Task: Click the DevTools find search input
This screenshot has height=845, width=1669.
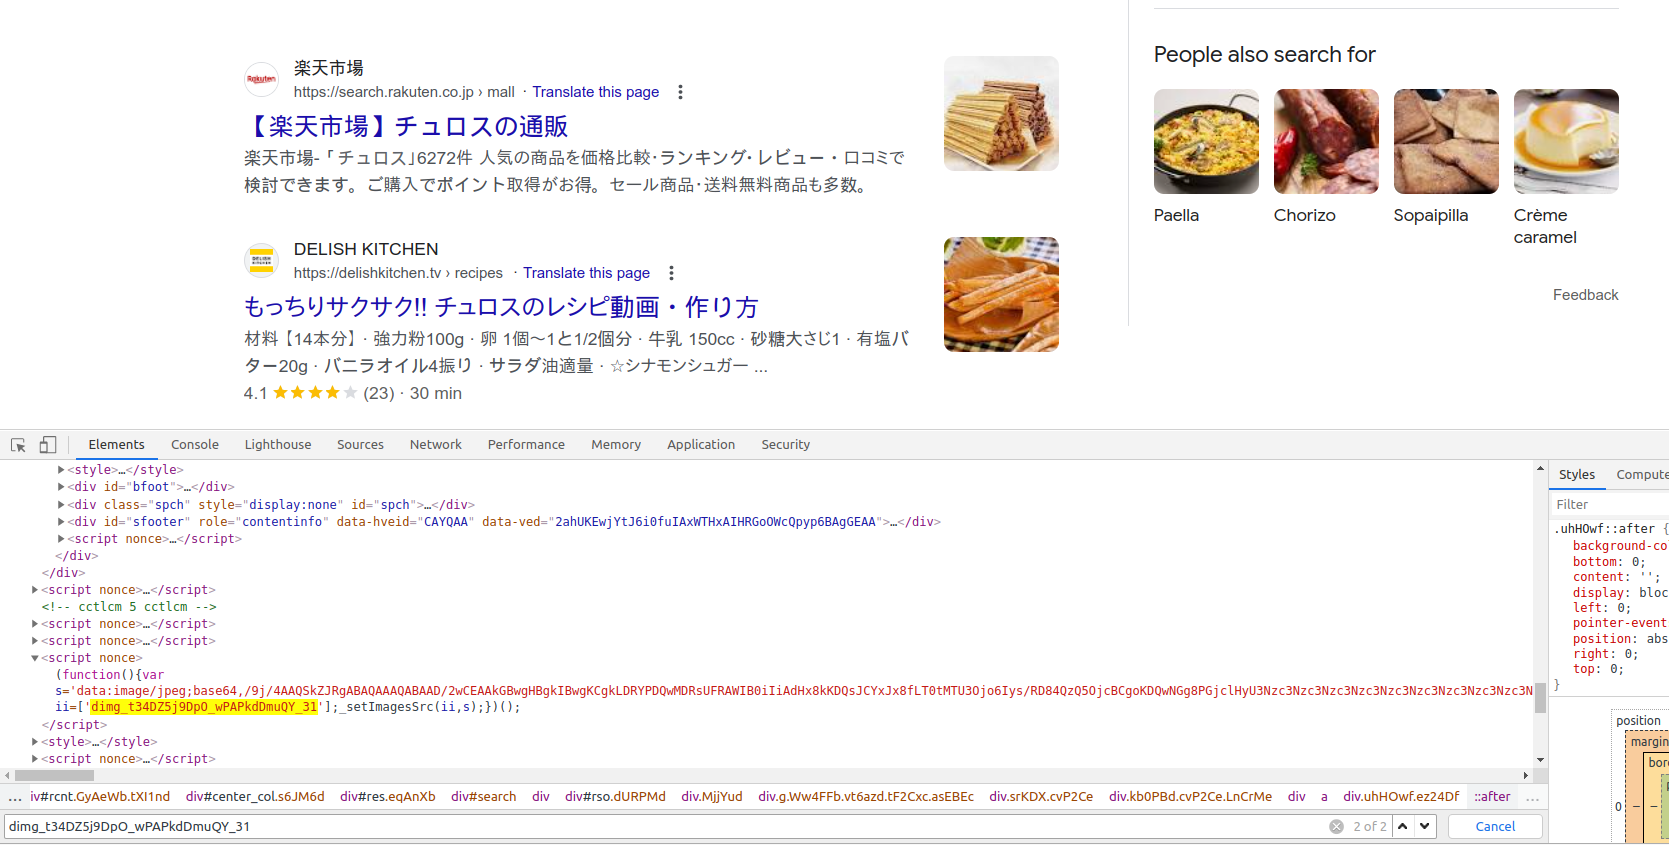Action: pyautogui.click(x=665, y=826)
